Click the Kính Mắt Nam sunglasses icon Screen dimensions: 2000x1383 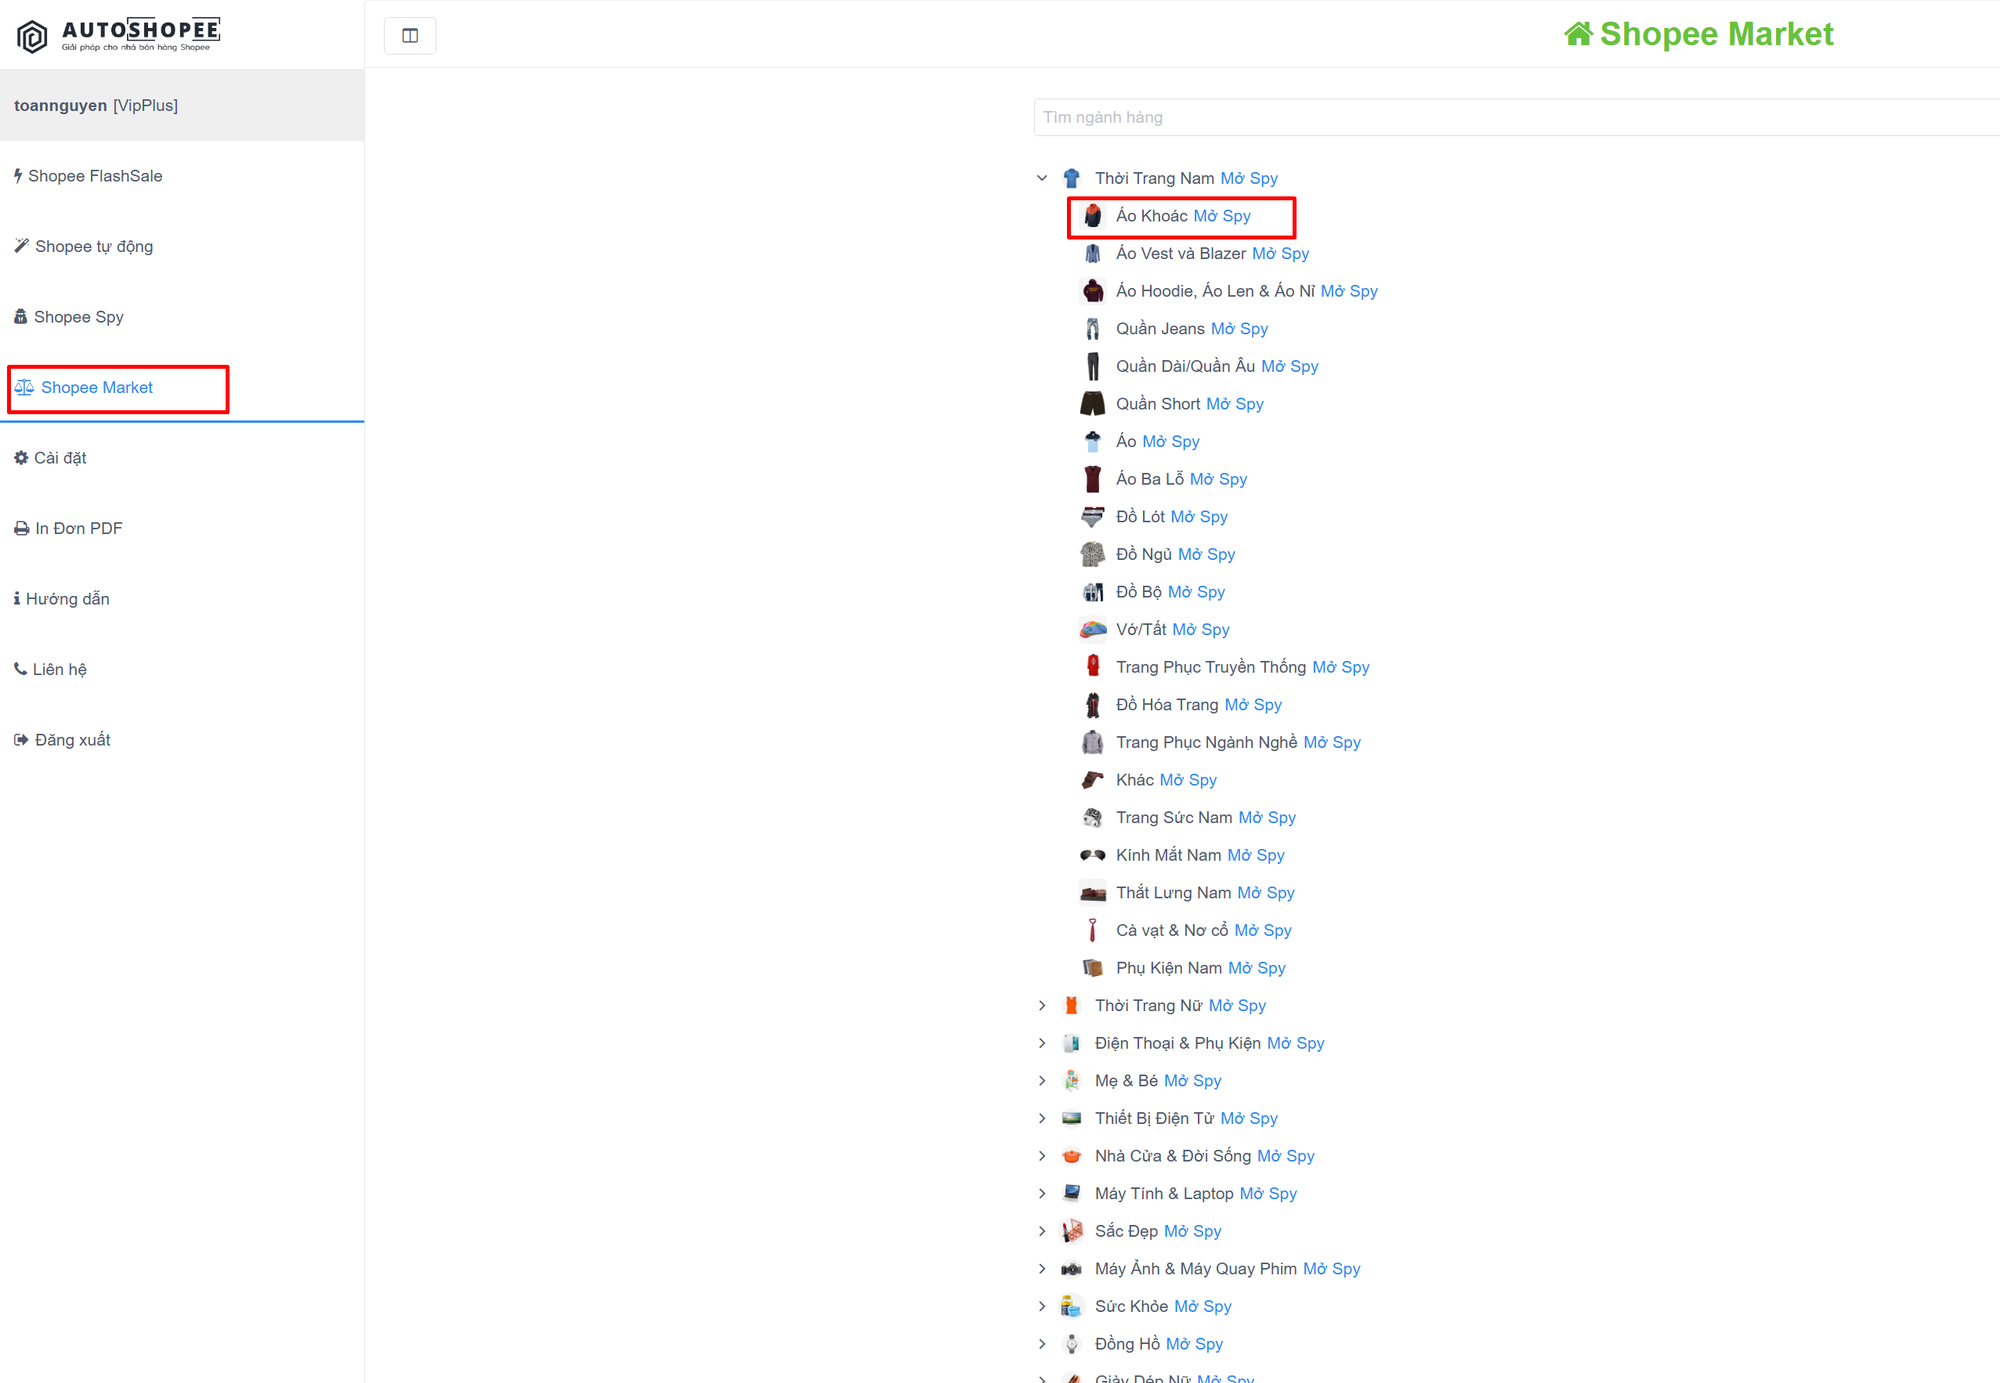(x=1092, y=855)
